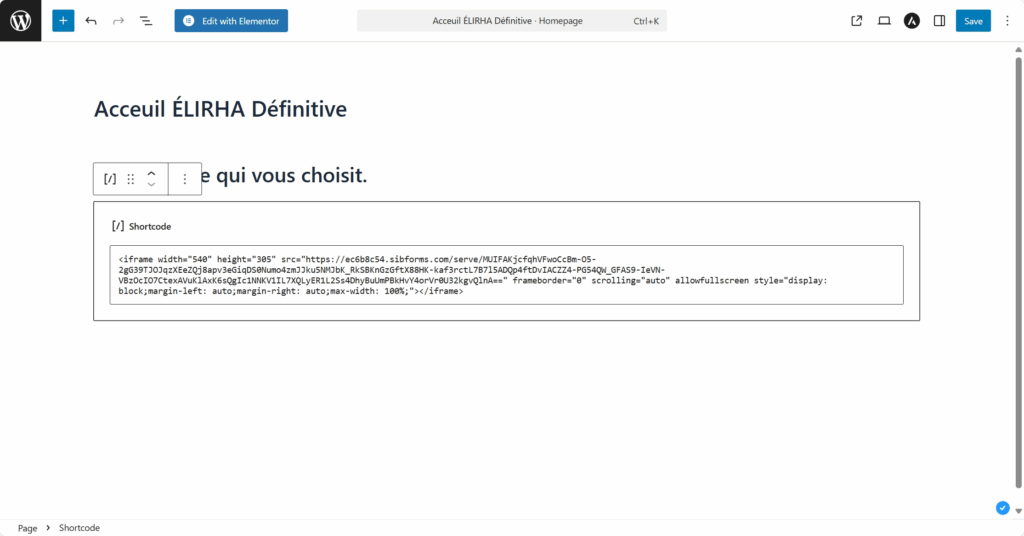Move the Shortcode block up
The image size is (1024, 536).
(151, 173)
